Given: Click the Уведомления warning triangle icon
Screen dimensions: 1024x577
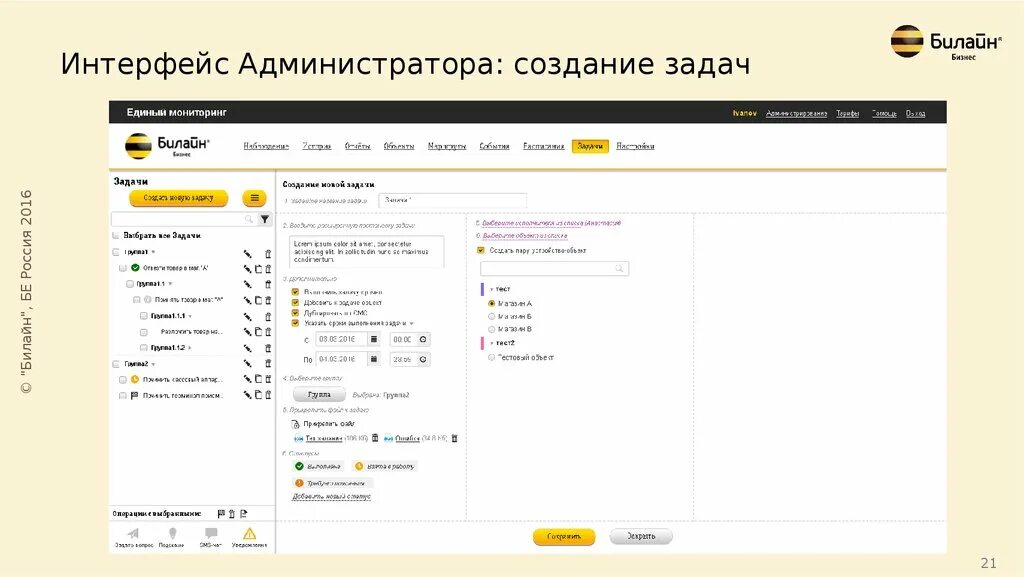Looking at the screenshot, I should tap(249, 534).
